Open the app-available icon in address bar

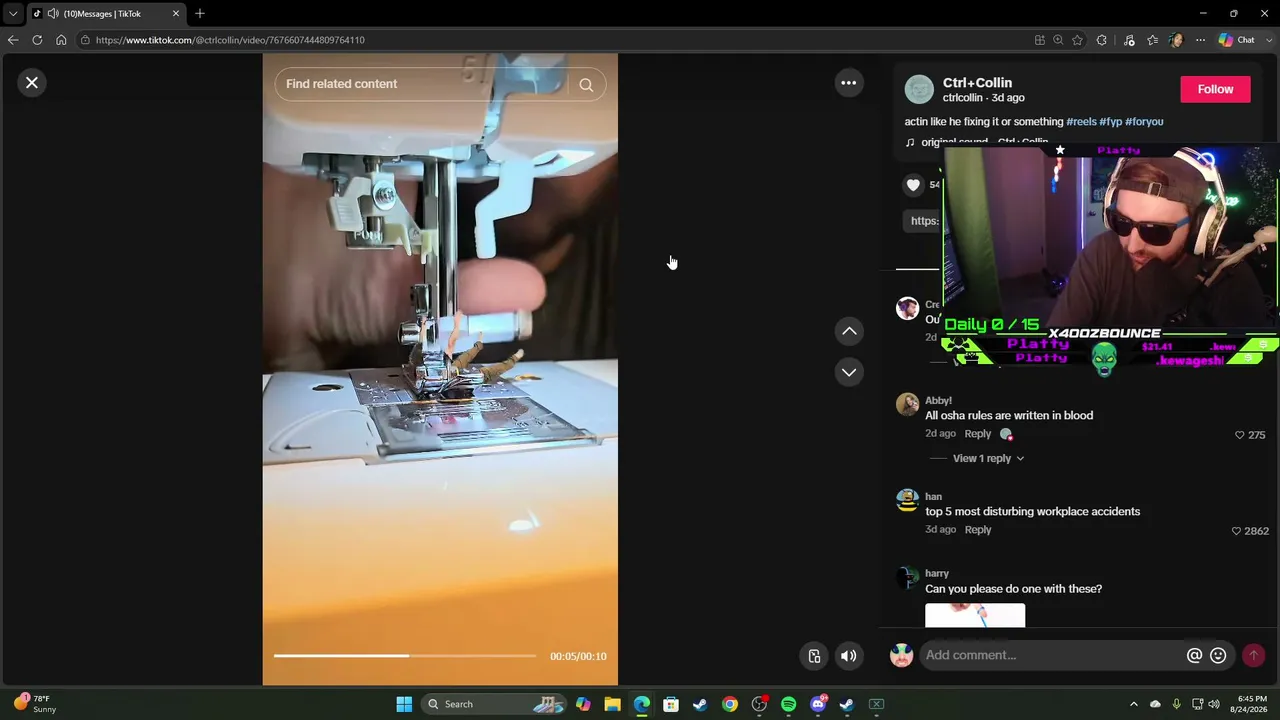pos(1040,40)
